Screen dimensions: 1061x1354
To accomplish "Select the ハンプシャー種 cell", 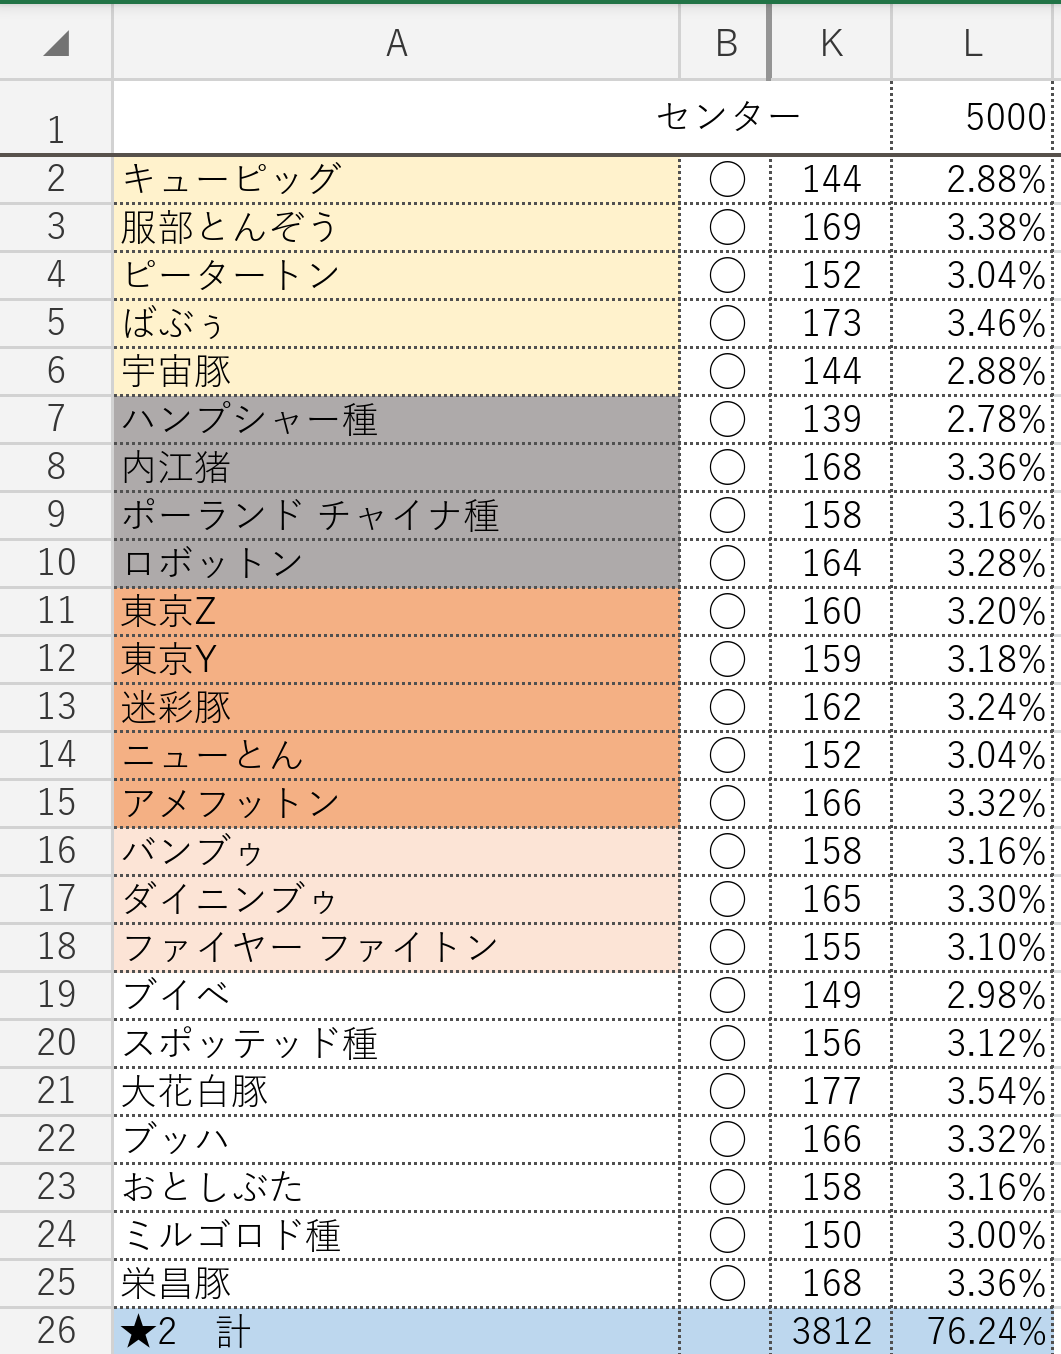I will pos(396,419).
